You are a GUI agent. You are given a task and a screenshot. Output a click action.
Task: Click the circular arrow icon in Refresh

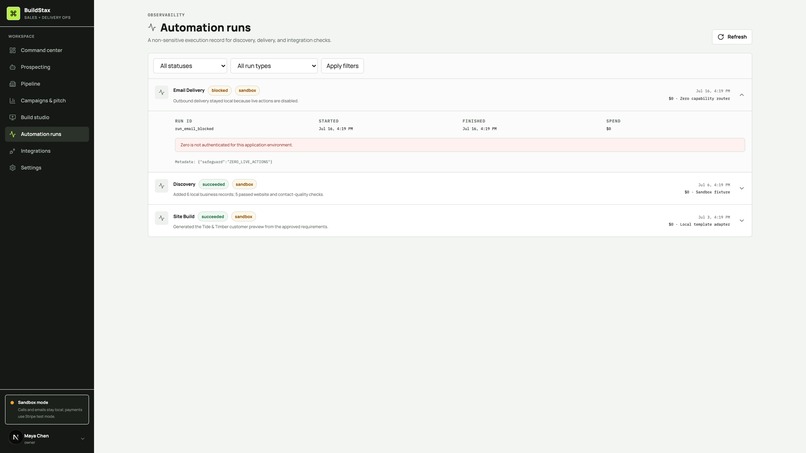pyautogui.click(x=721, y=37)
